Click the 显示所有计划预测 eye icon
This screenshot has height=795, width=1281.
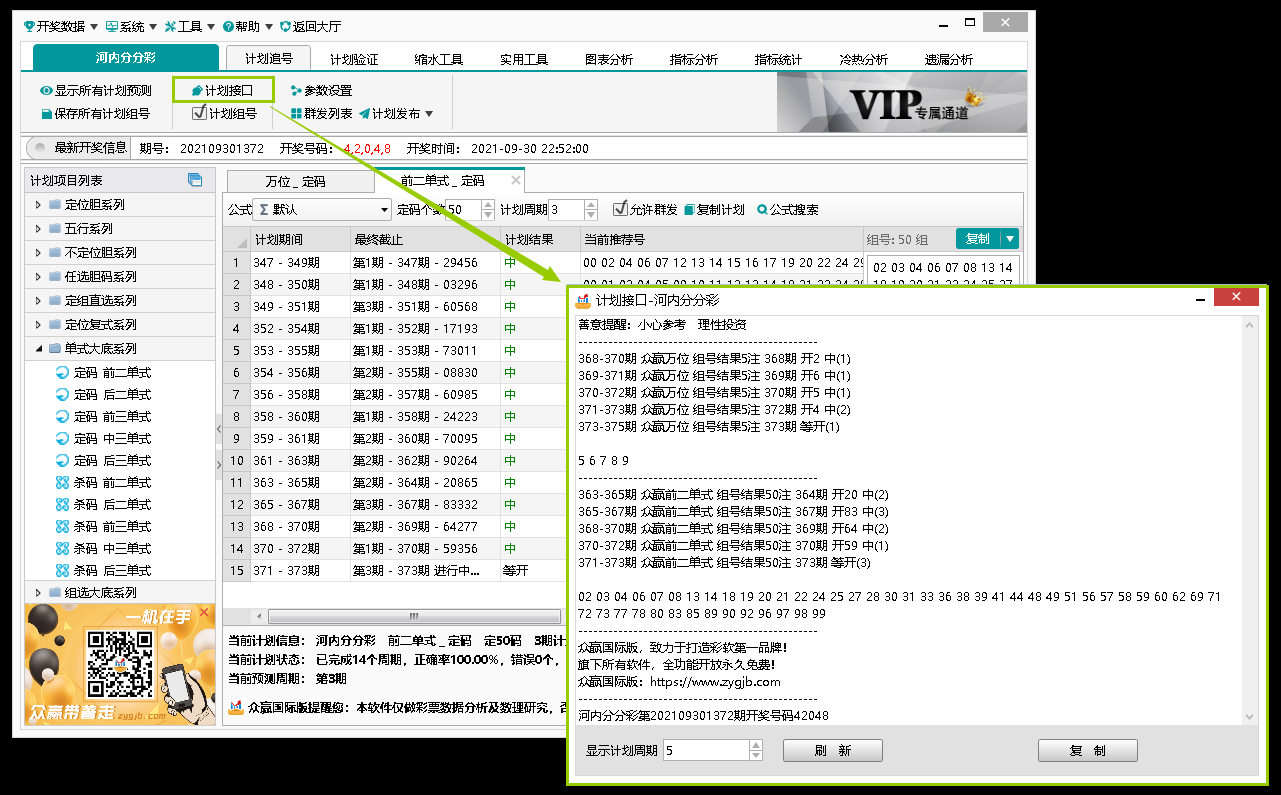pyautogui.click(x=46, y=91)
